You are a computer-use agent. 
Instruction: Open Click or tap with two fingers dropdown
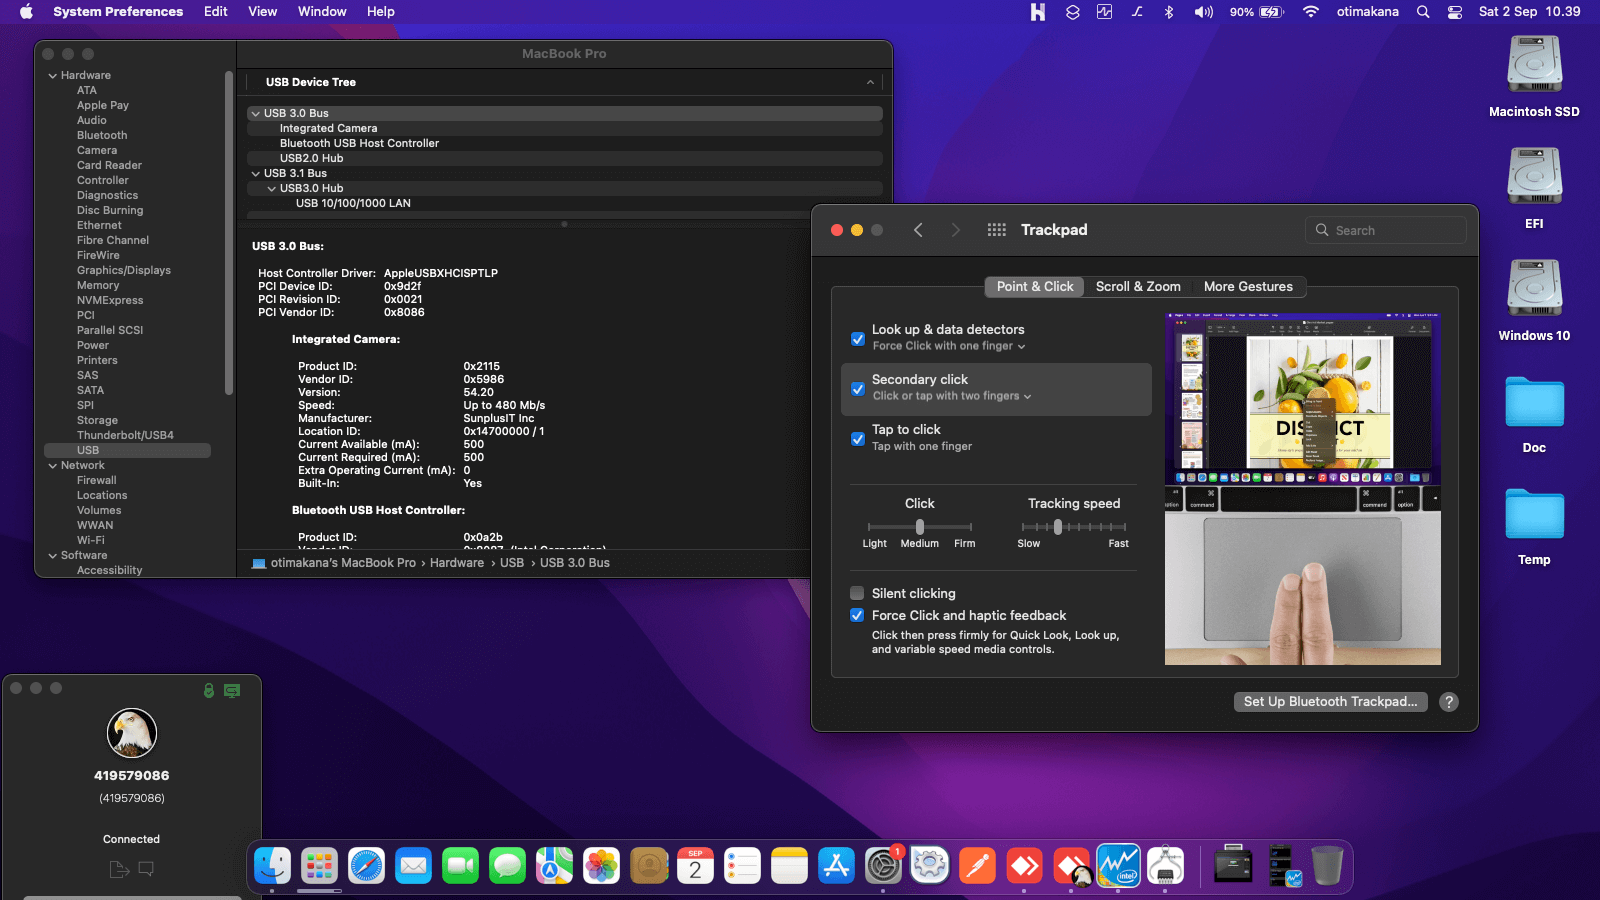pos(951,396)
